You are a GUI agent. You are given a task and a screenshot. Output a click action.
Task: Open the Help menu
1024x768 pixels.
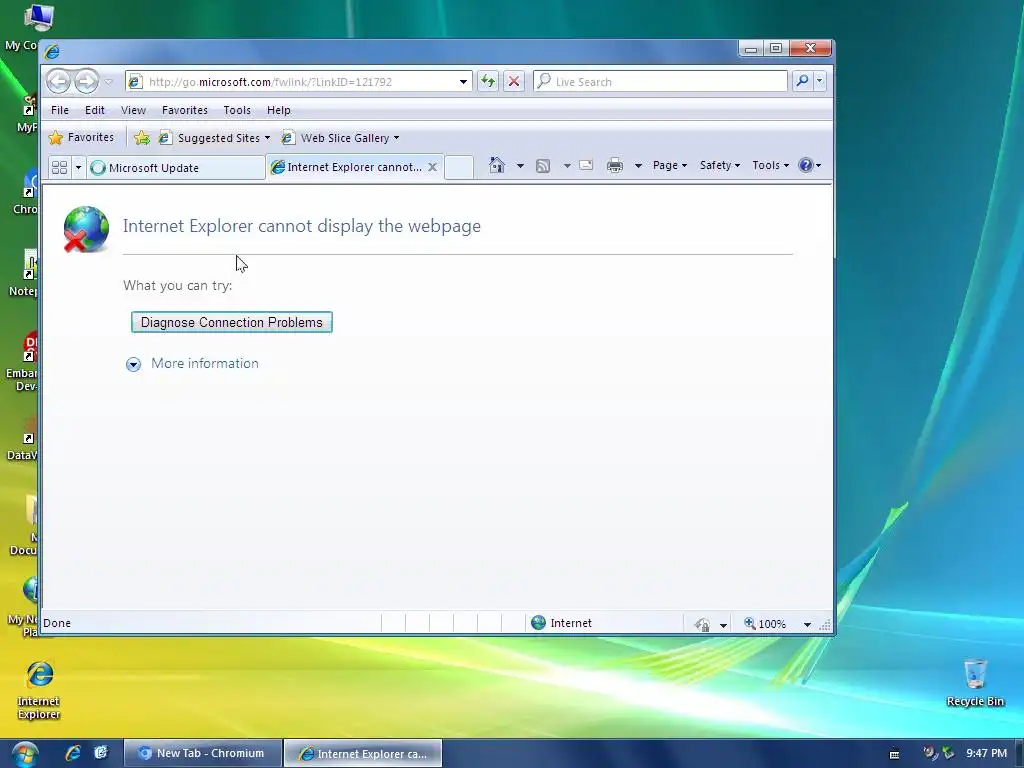(x=278, y=110)
